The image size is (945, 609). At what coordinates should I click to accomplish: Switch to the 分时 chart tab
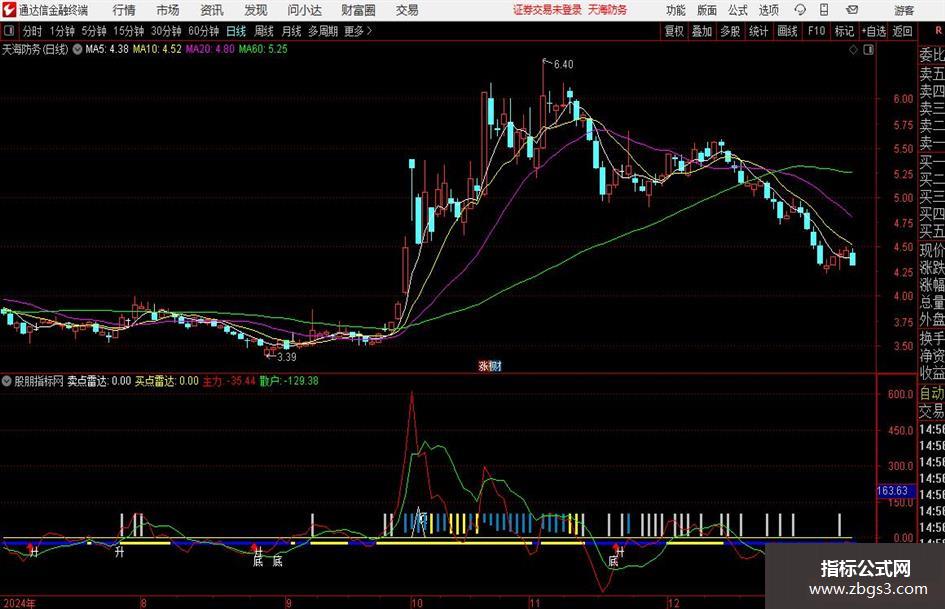click(33, 31)
